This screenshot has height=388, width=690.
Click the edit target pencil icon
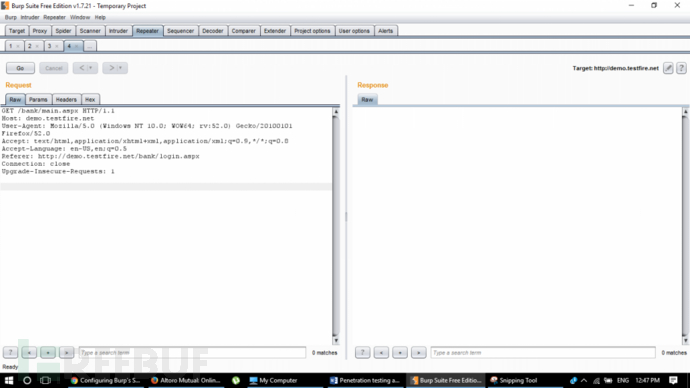tap(668, 68)
